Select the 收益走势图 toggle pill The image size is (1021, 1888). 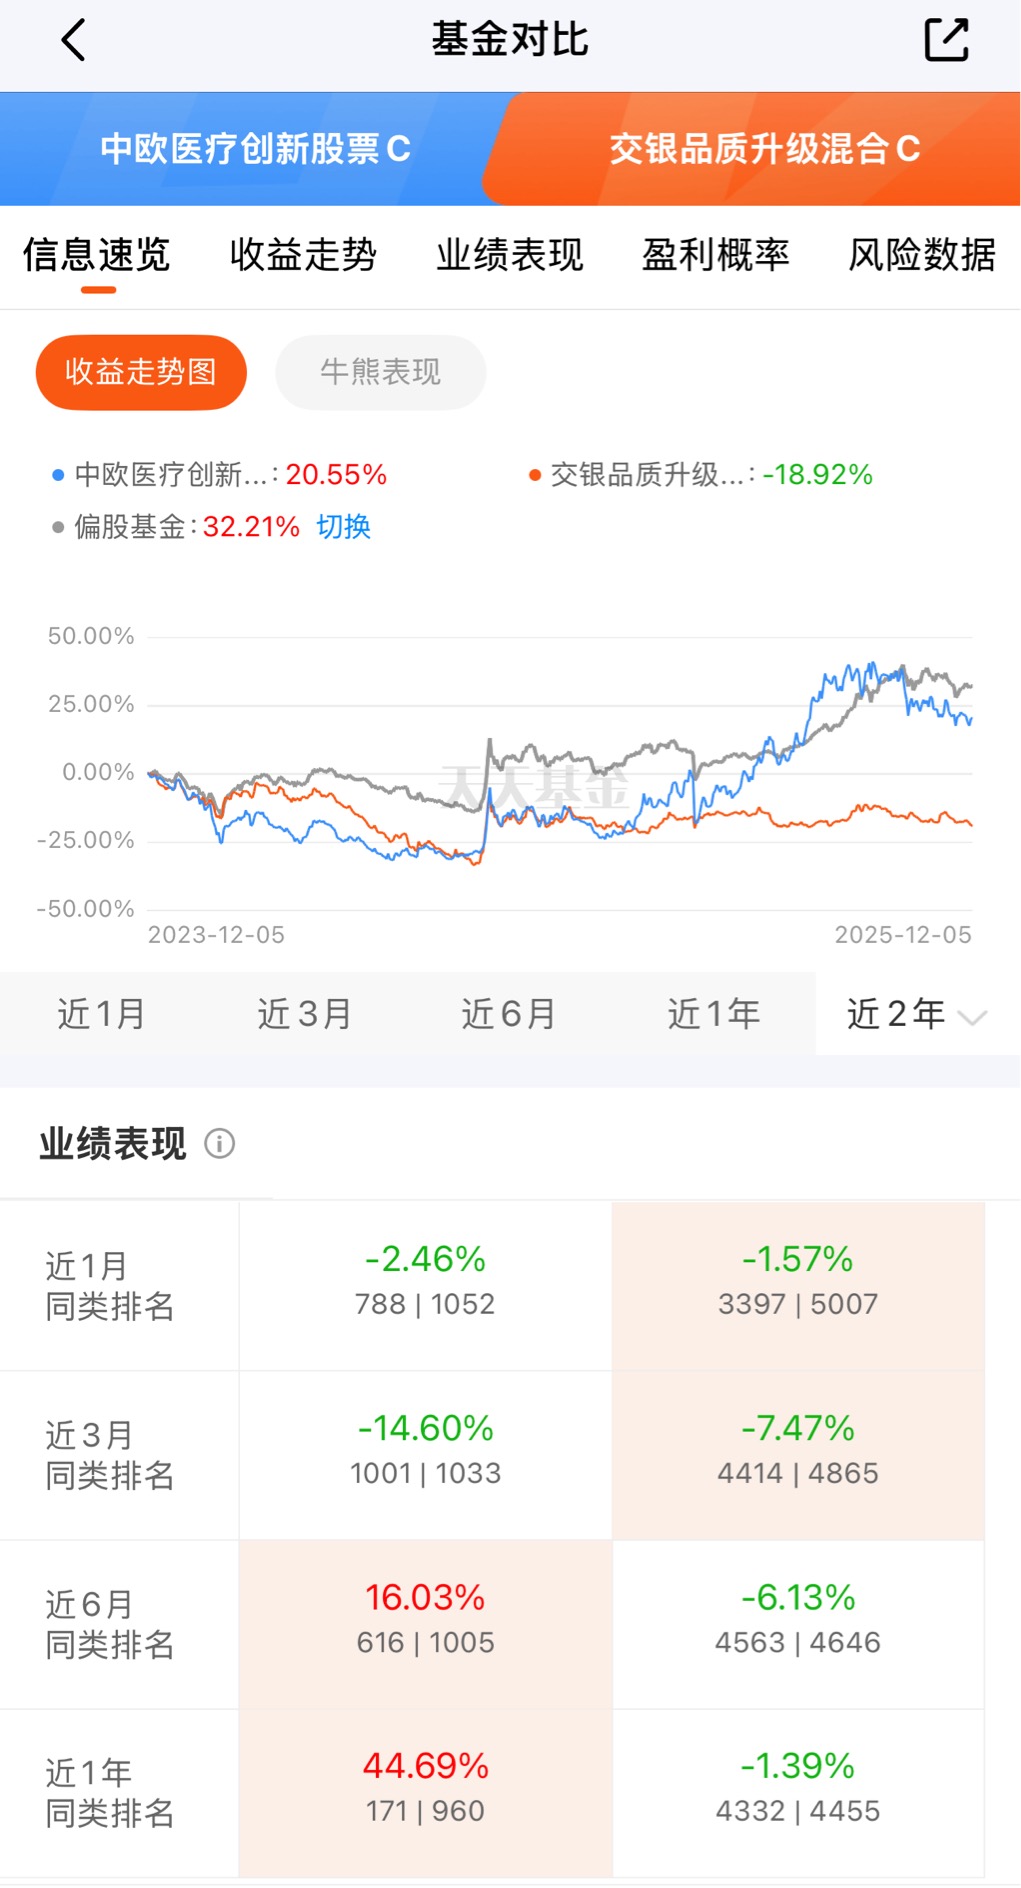pyautogui.click(x=141, y=372)
